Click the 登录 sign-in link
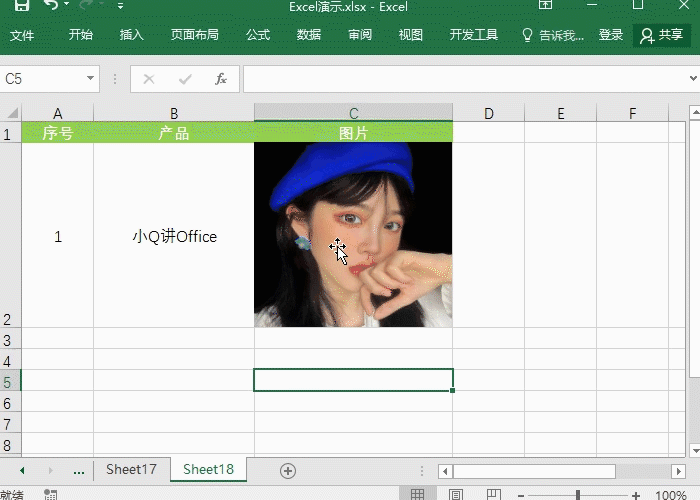This screenshot has height=500, width=700. [611, 35]
